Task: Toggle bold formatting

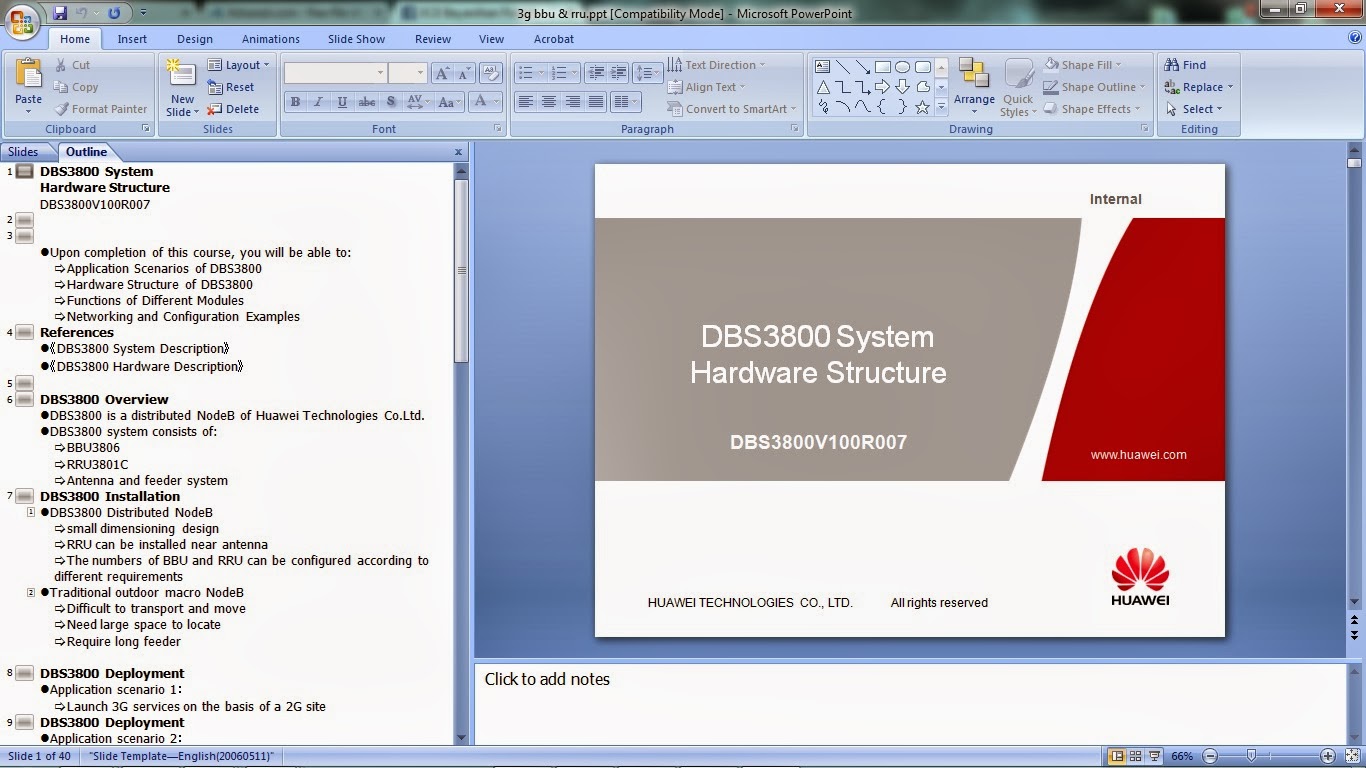Action: click(x=295, y=101)
